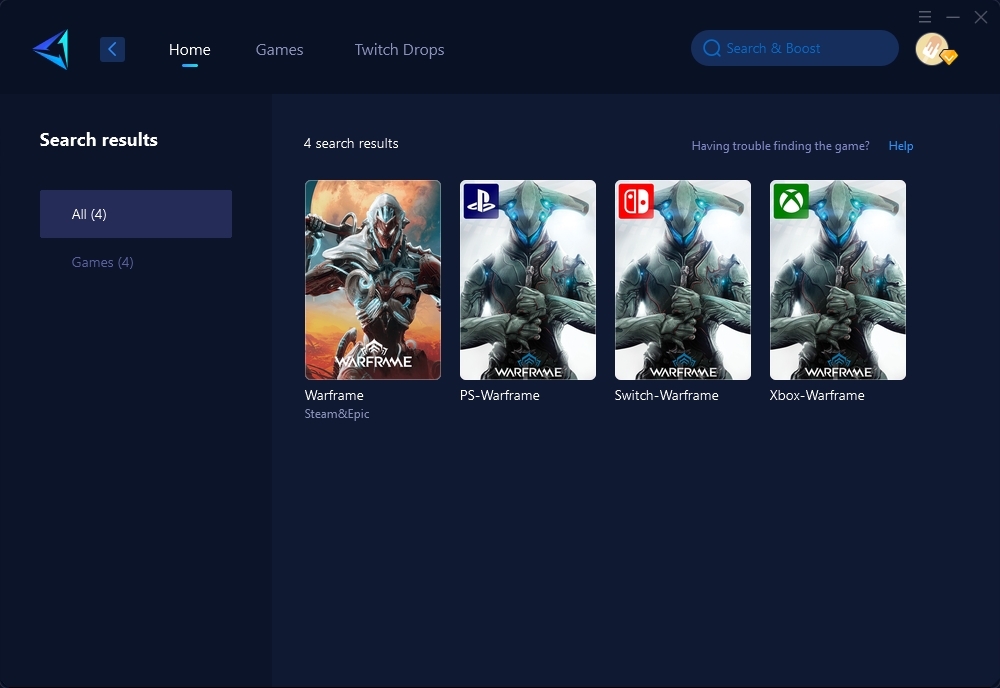Click the PlayStation logo badge
Image resolution: width=1000 pixels, height=688 pixels.
coord(481,201)
